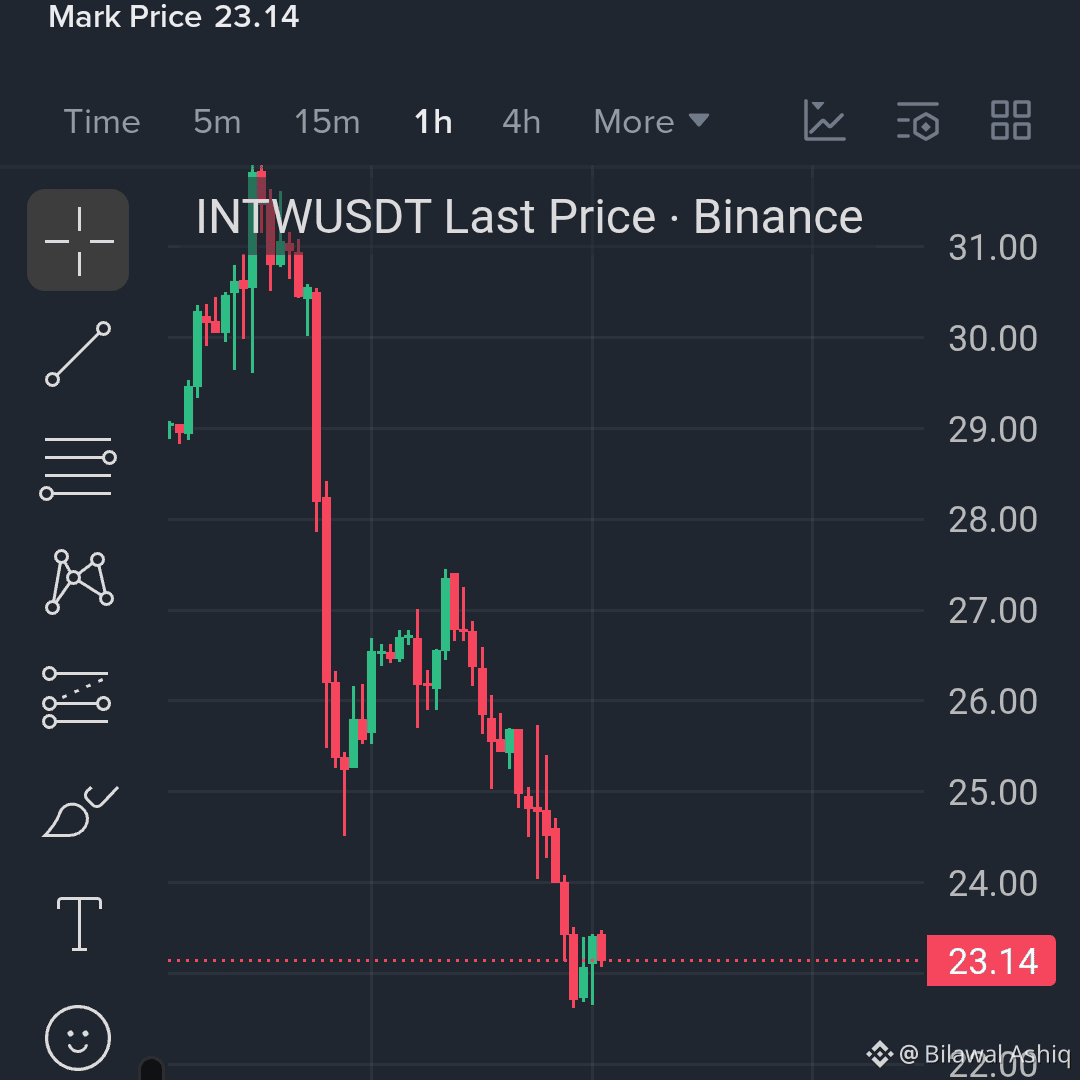Click the 23.14 current price label

(991, 961)
